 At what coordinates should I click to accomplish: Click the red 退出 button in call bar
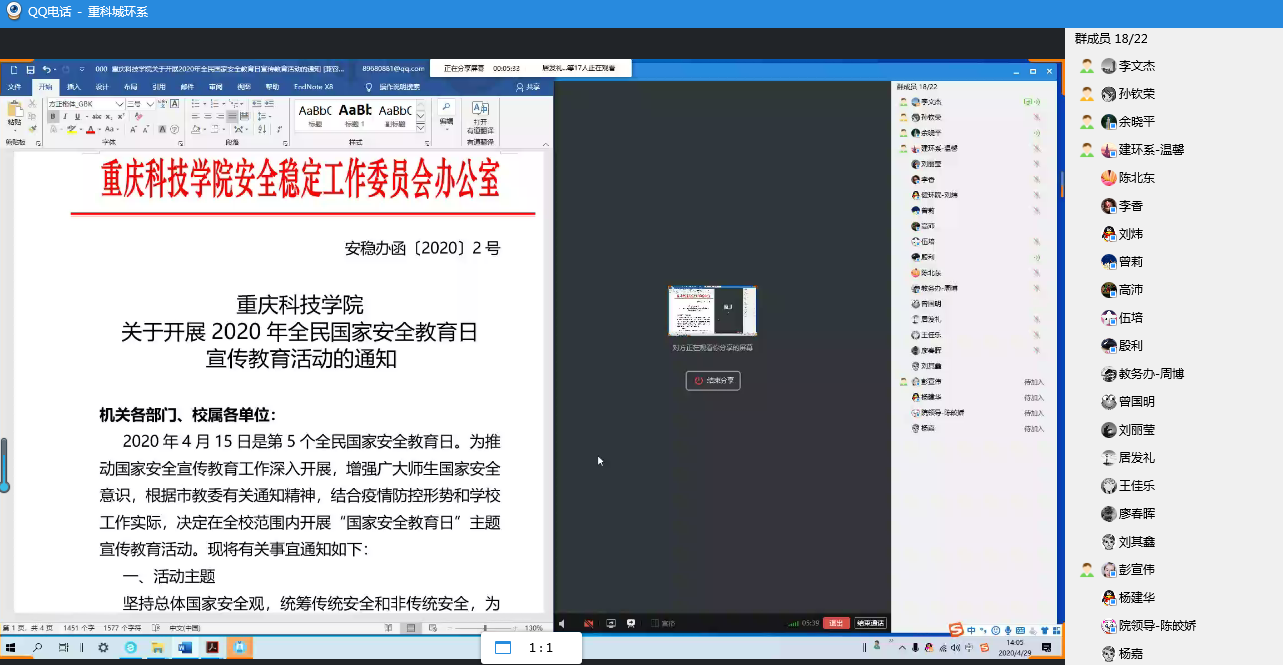pos(836,623)
